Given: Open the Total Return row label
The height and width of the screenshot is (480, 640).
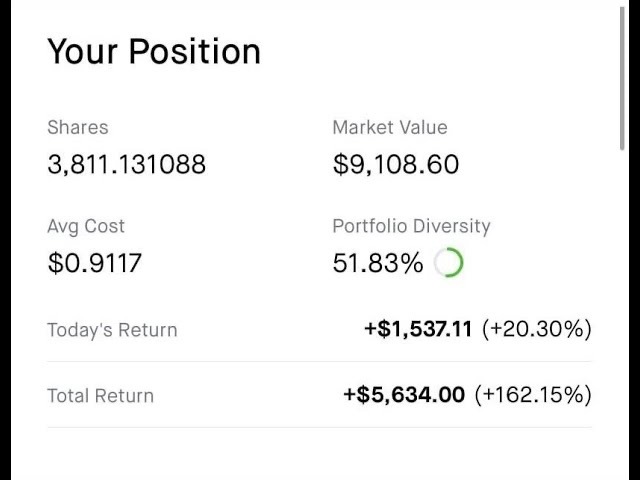Looking at the screenshot, I should (100, 396).
